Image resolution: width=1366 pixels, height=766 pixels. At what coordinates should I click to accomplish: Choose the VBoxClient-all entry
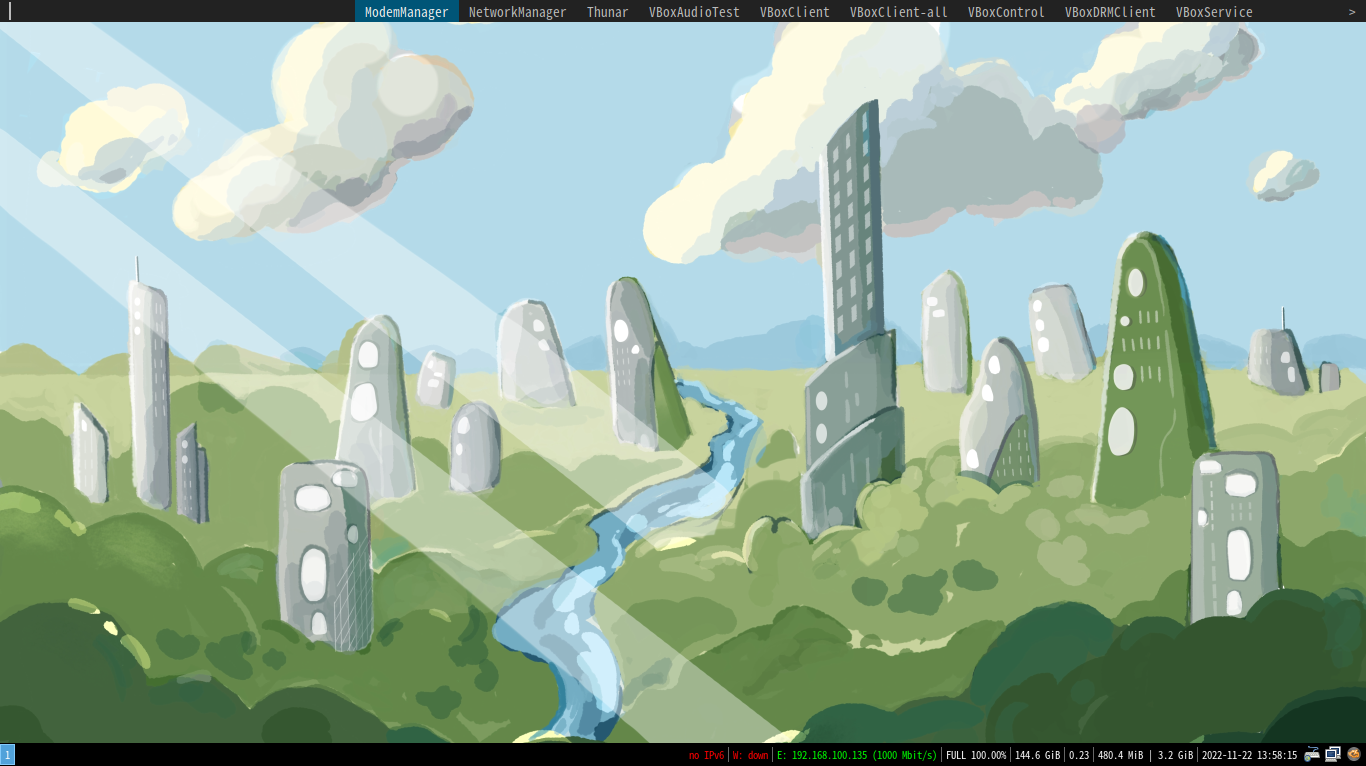[898, 12]
